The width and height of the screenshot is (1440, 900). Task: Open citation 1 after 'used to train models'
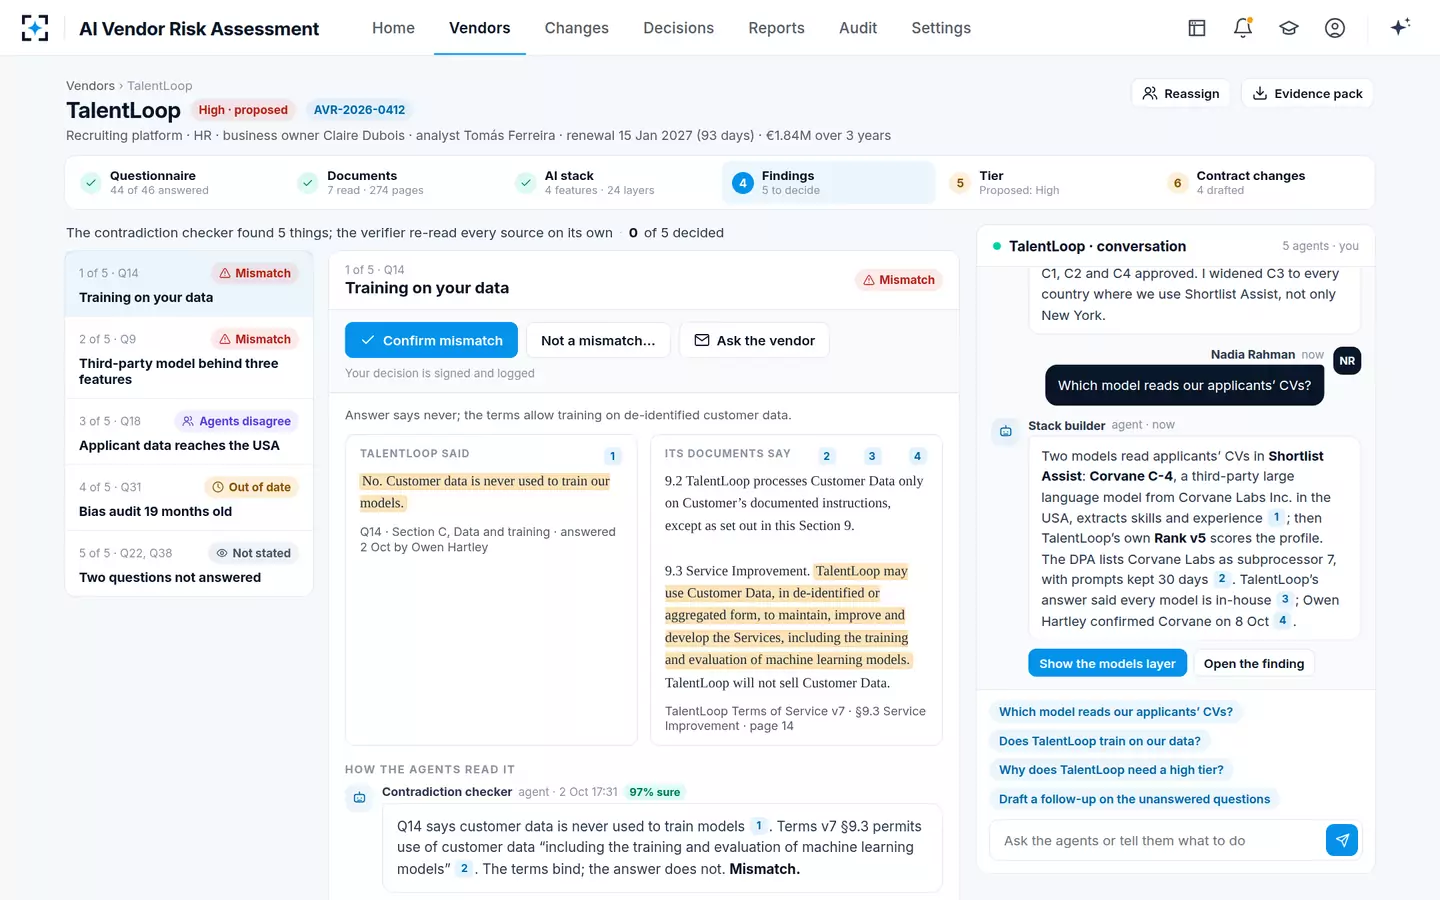pos(759,826)
